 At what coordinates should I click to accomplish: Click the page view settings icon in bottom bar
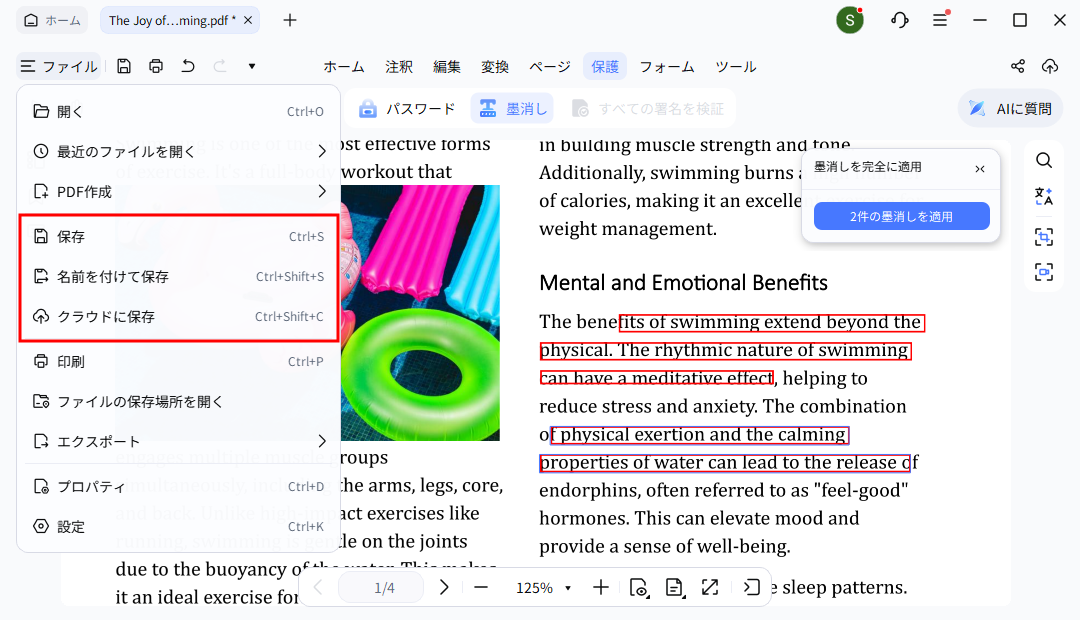[x=638, y=588]
